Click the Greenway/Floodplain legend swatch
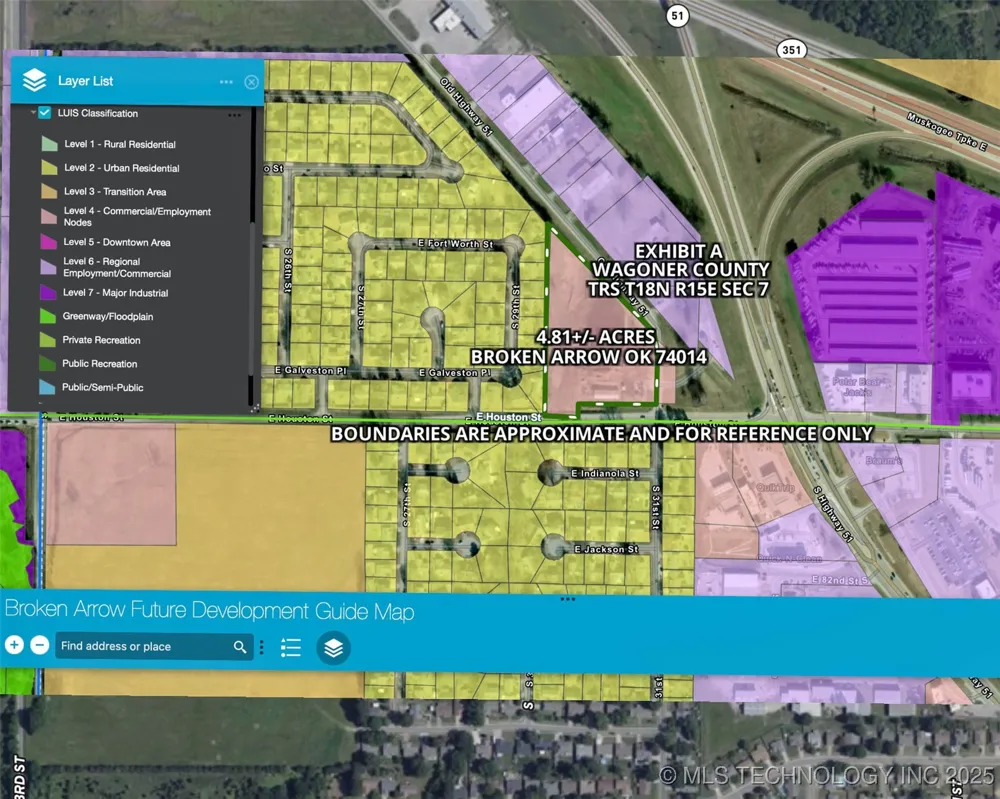This screenshot has width=1000, height=799. (48, 316)
